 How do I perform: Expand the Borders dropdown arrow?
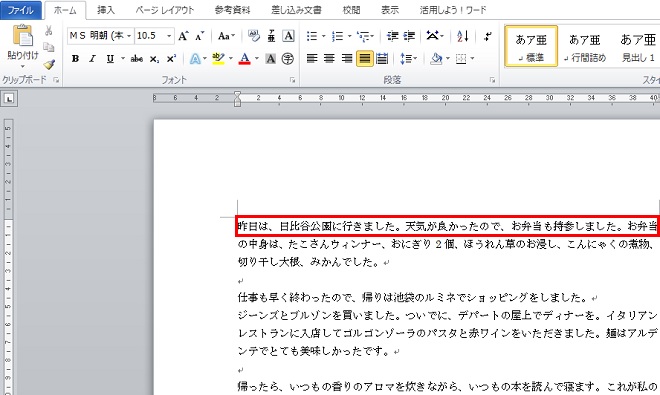pos(472,59)
